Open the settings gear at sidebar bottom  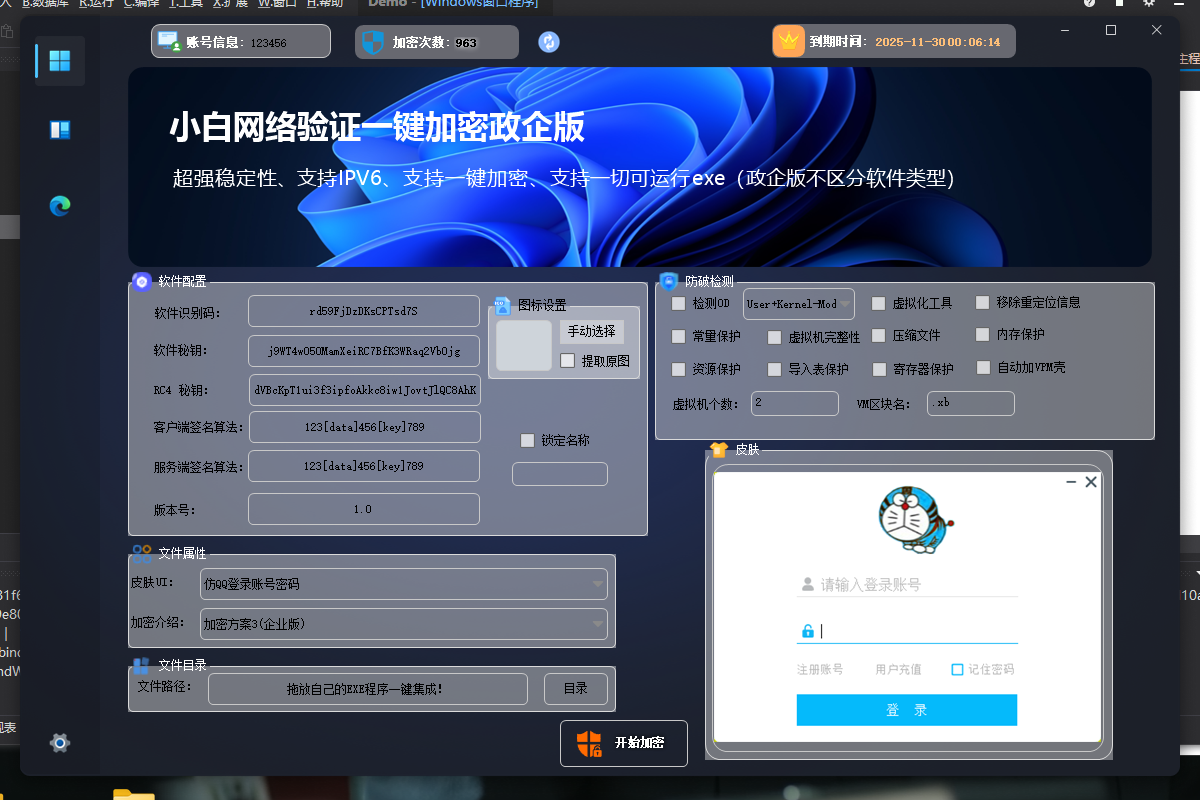(x=59, y=743)
